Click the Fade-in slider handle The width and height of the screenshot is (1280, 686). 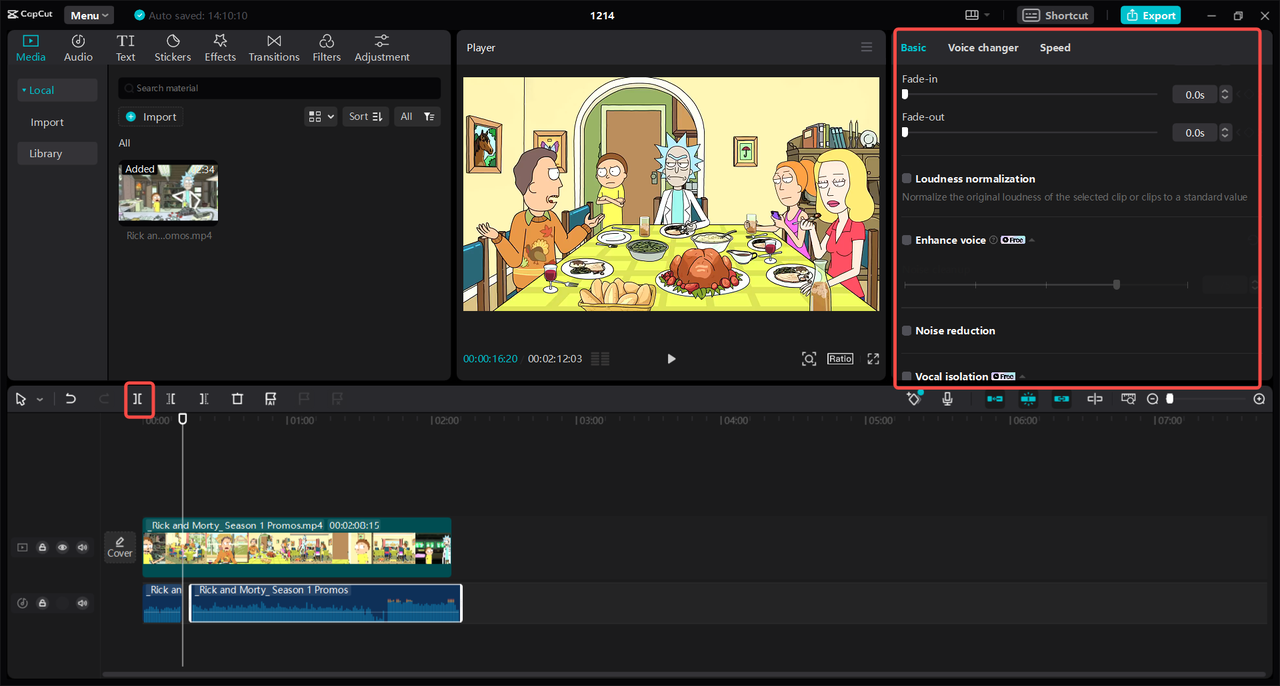[905, 94]
